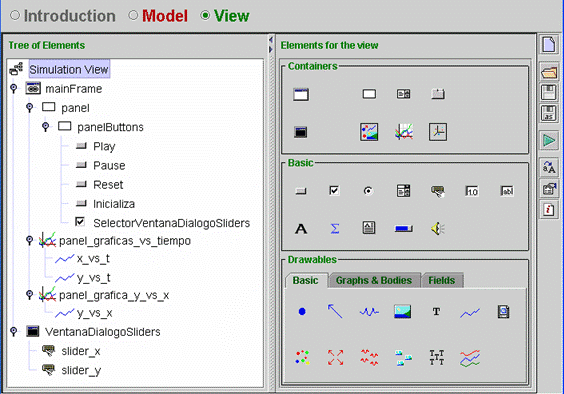Open the font settings aA icon
This screenshot has height=394, width=564.
(549, 168)
